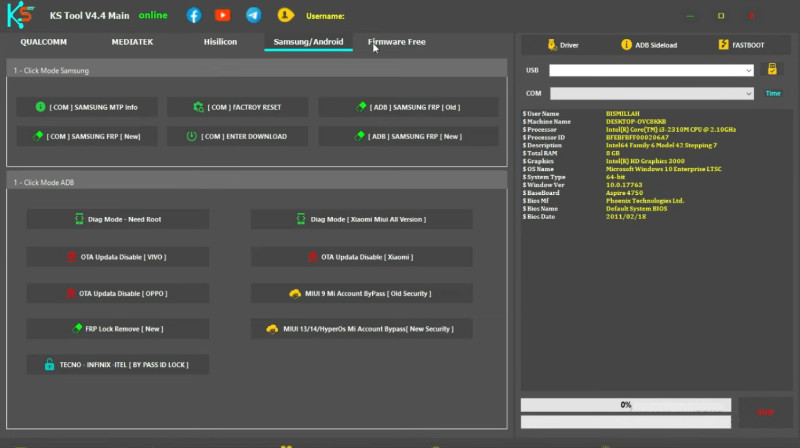Open the Driver tool
The image size is (800, 448).
click(563, 45)
